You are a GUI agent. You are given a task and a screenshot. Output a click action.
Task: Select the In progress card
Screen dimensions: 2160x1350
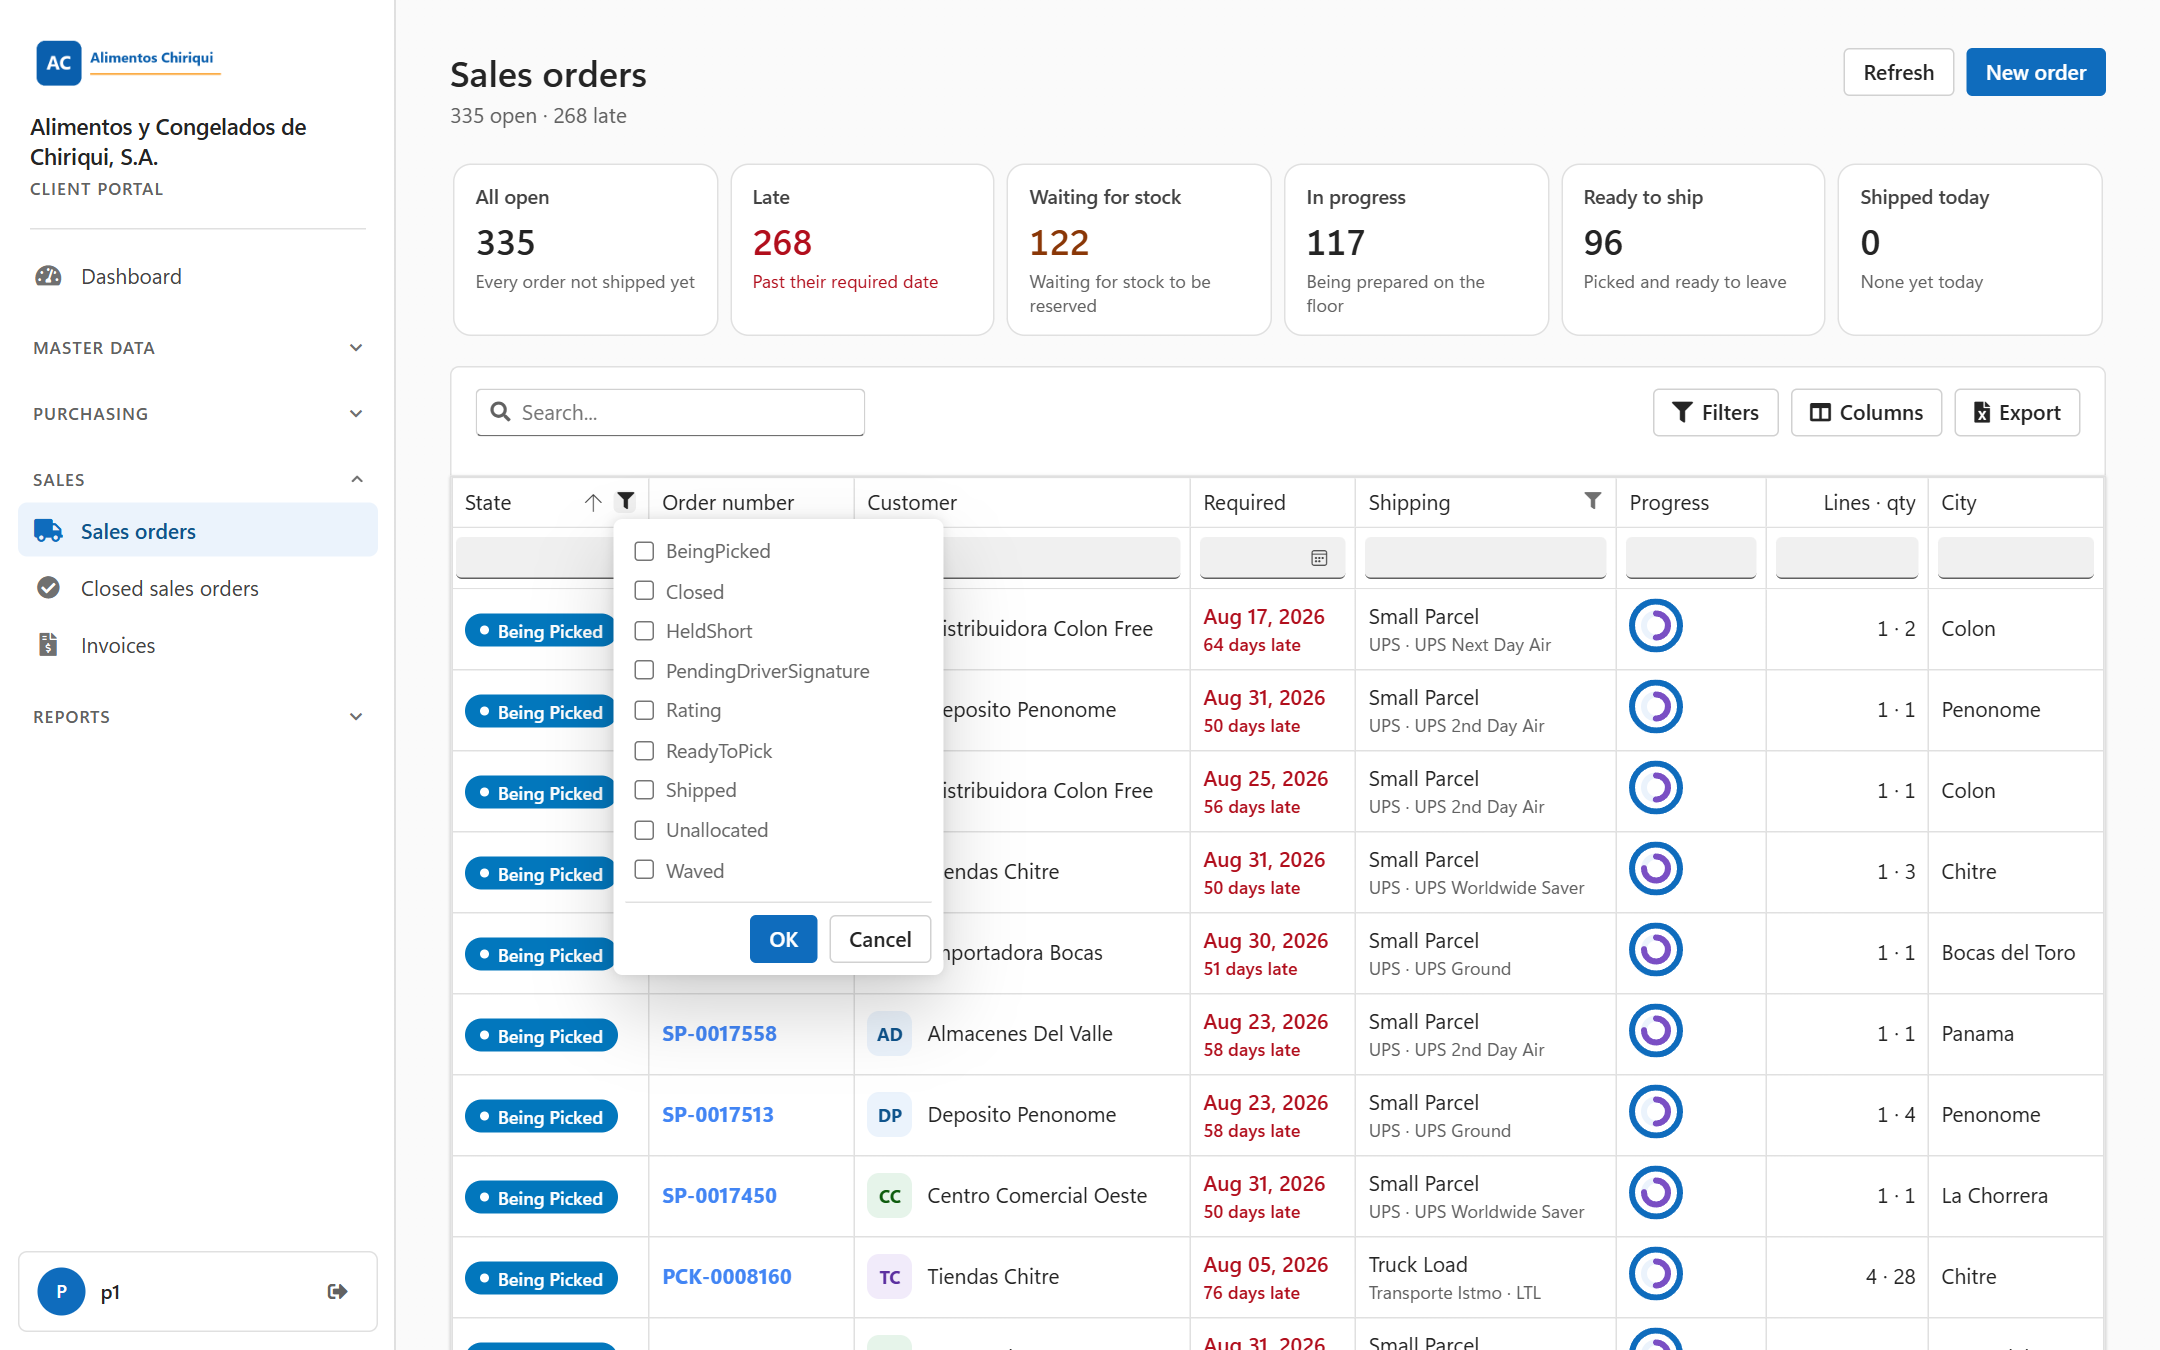pos(1416,250)
